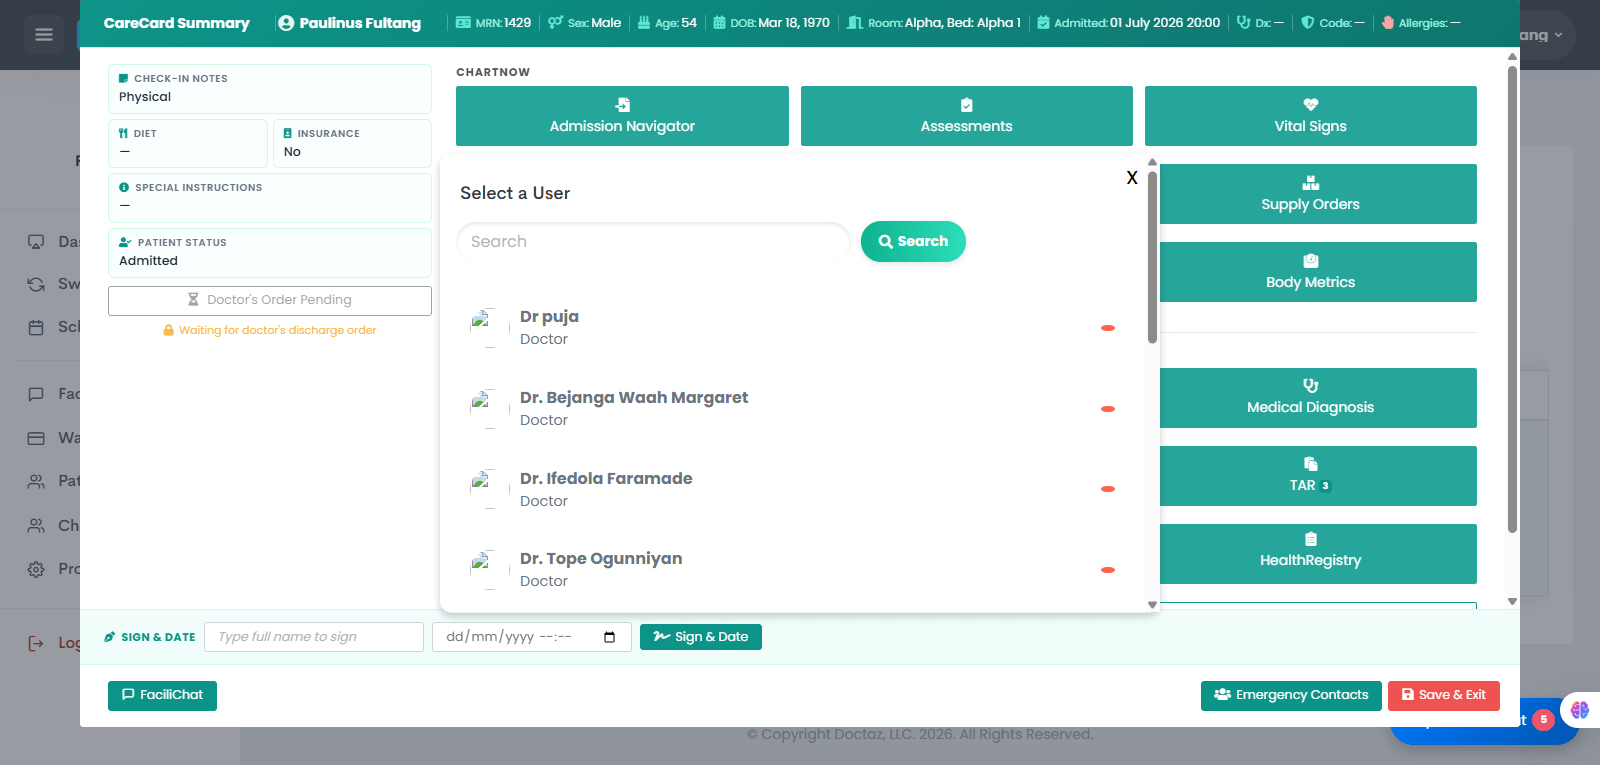Click the Special Instructions card
The width and height of the screenshot is (1600, 765).
point(270,197)
